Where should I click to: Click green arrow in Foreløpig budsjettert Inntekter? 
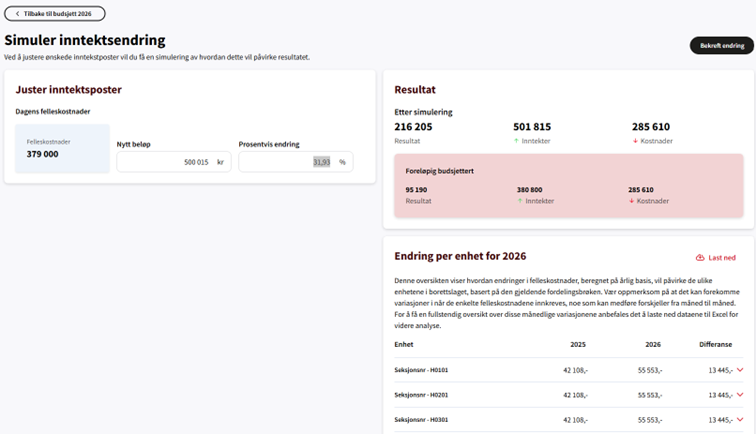(520, 201)
